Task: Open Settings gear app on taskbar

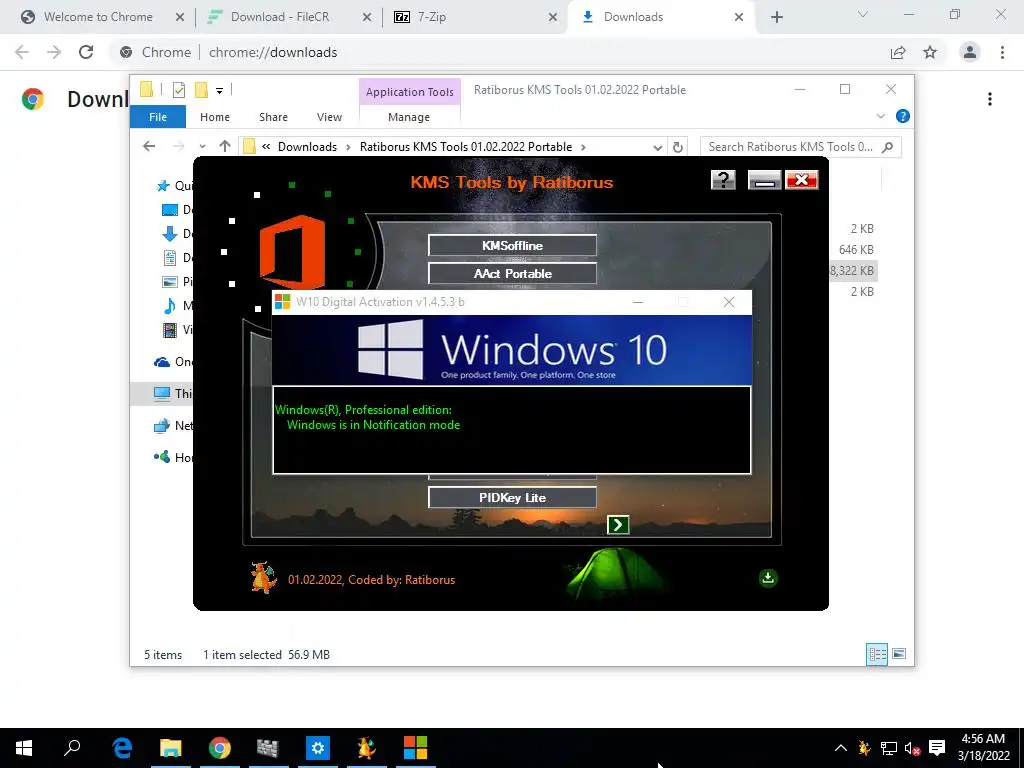Action: [317, 748]
